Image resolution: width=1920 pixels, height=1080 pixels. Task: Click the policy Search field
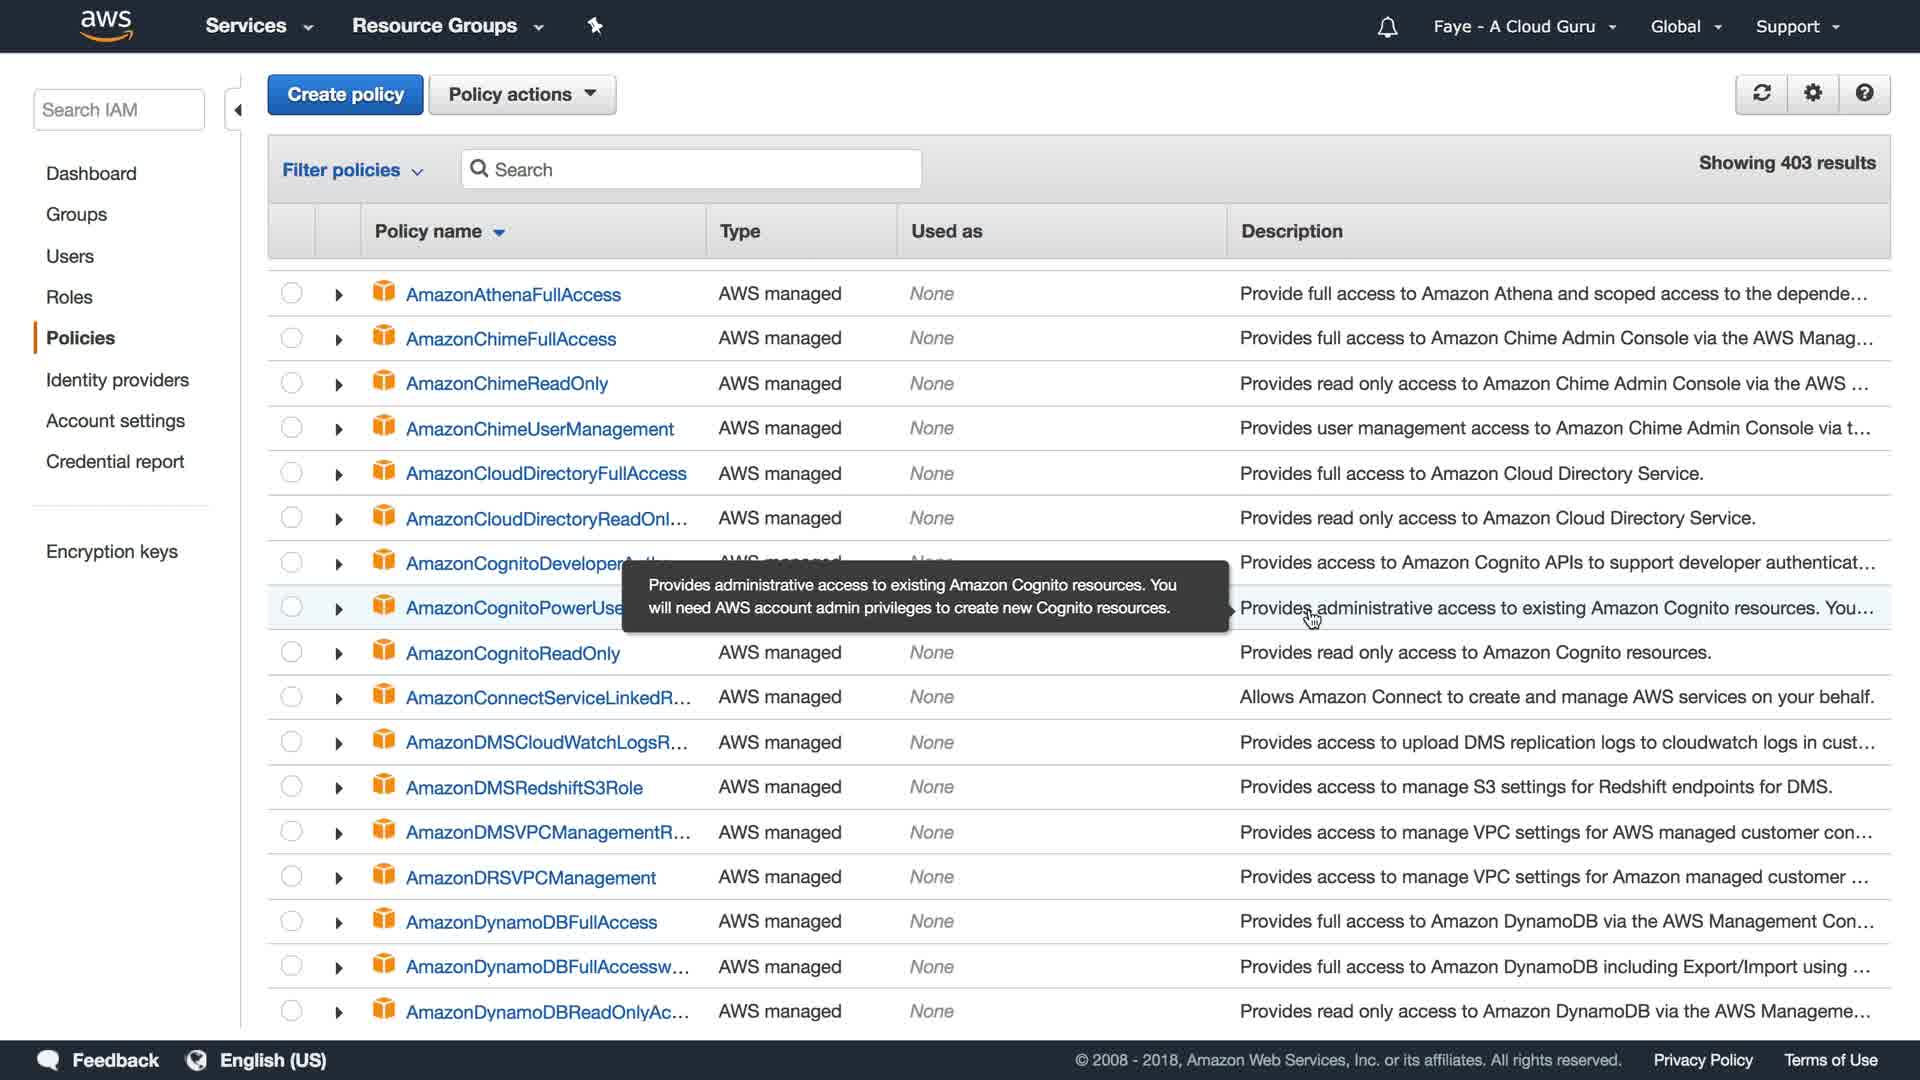[x=700, y=169]
